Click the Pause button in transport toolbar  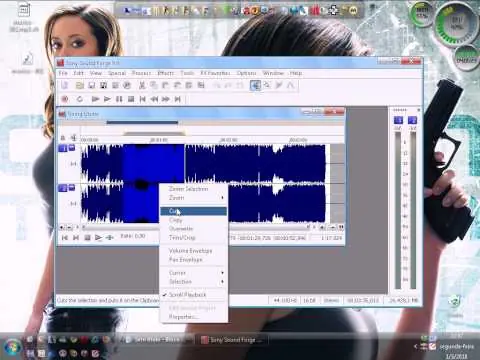119,99
